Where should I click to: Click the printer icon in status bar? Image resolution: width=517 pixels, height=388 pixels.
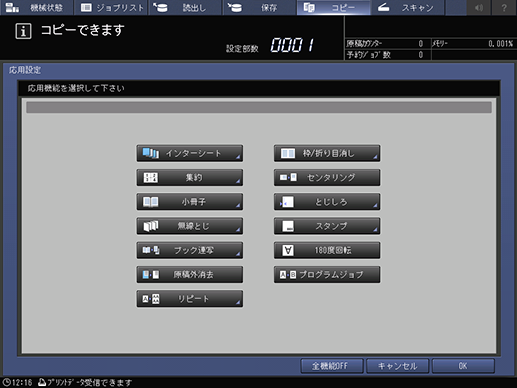42,382
